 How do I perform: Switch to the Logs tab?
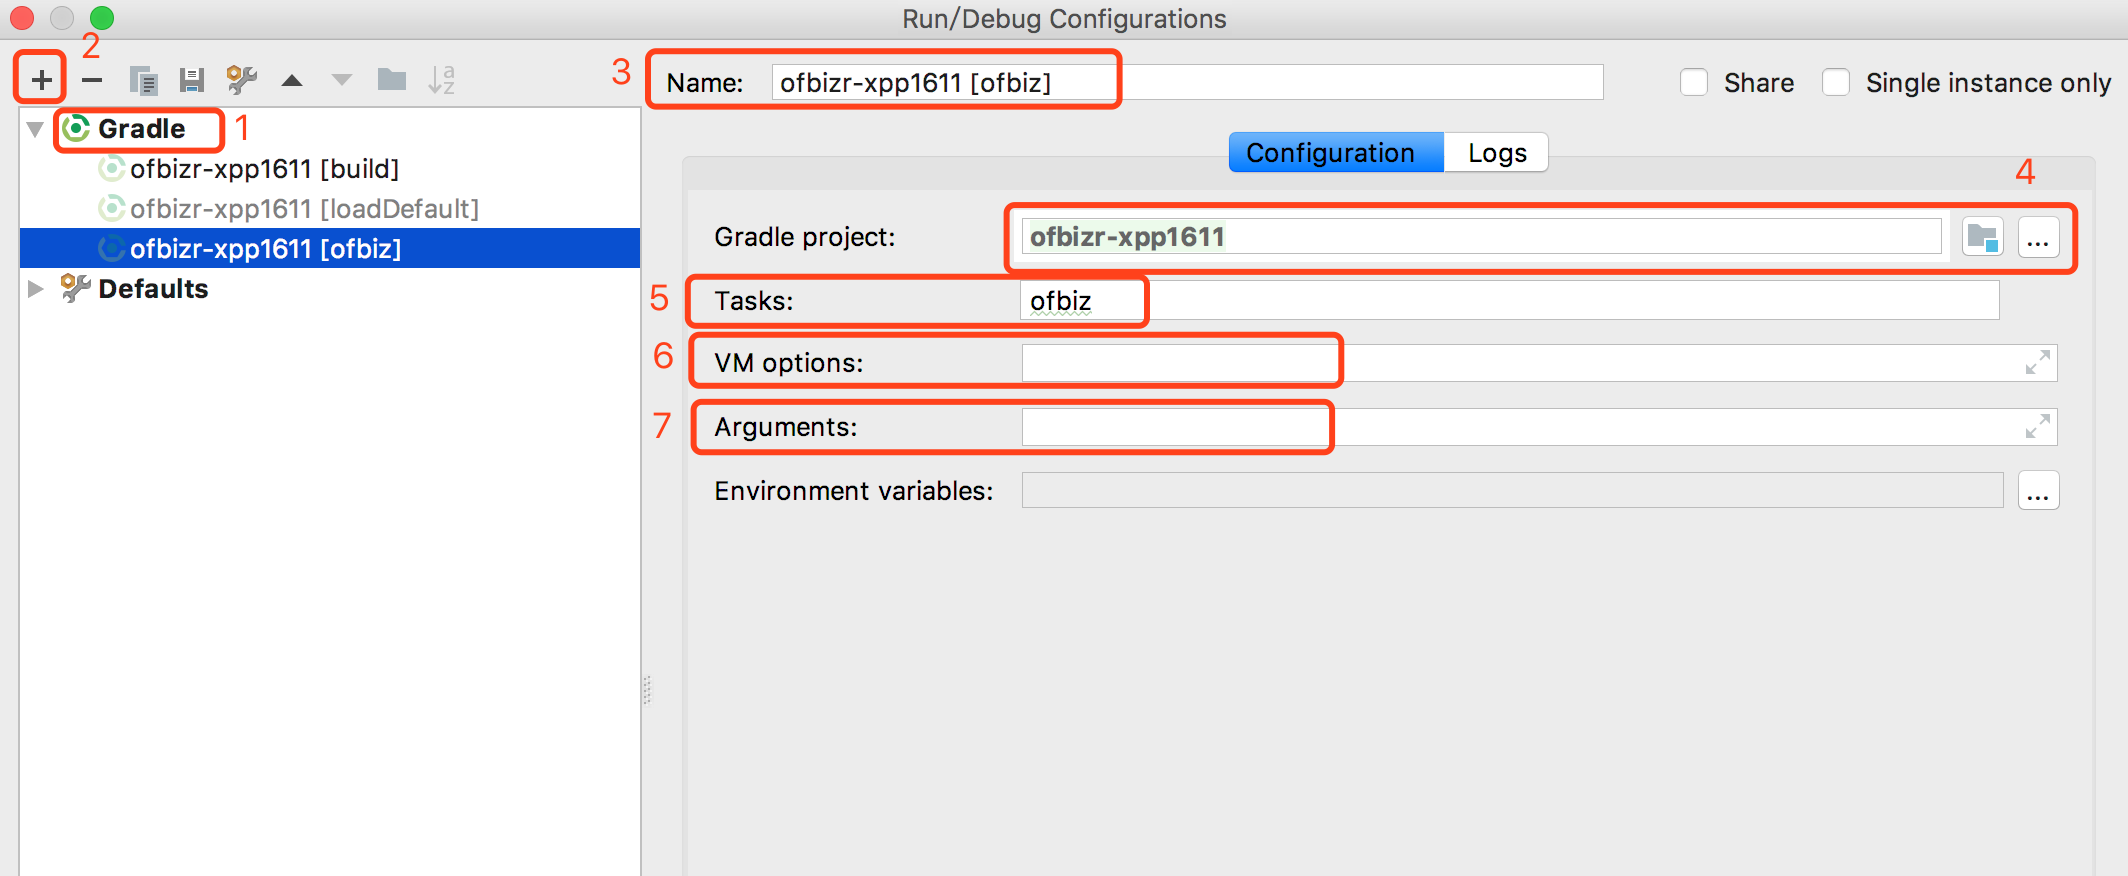pos(1496,152)
